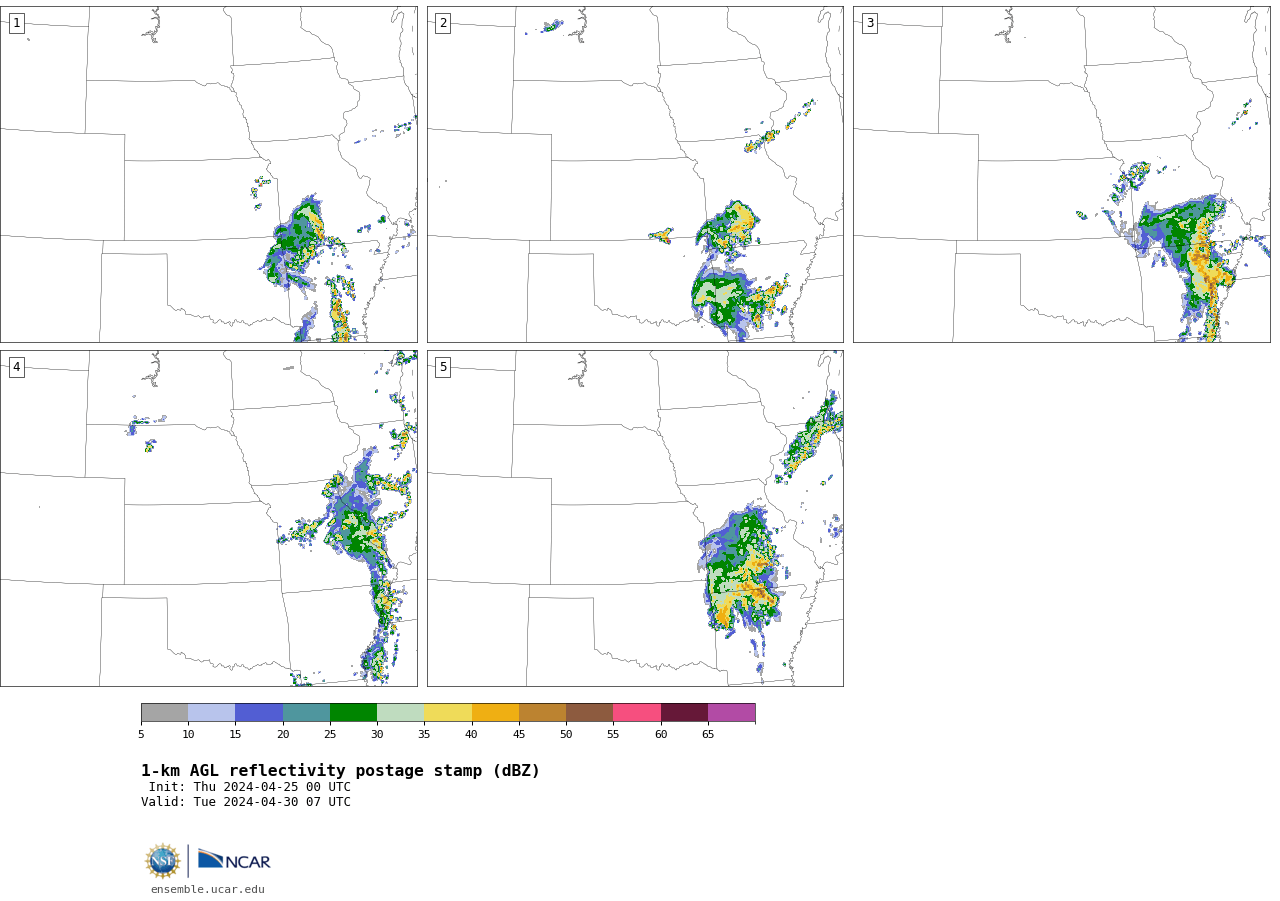Click the blue 15-20 dBZ swatch

[x=259, y=712]
